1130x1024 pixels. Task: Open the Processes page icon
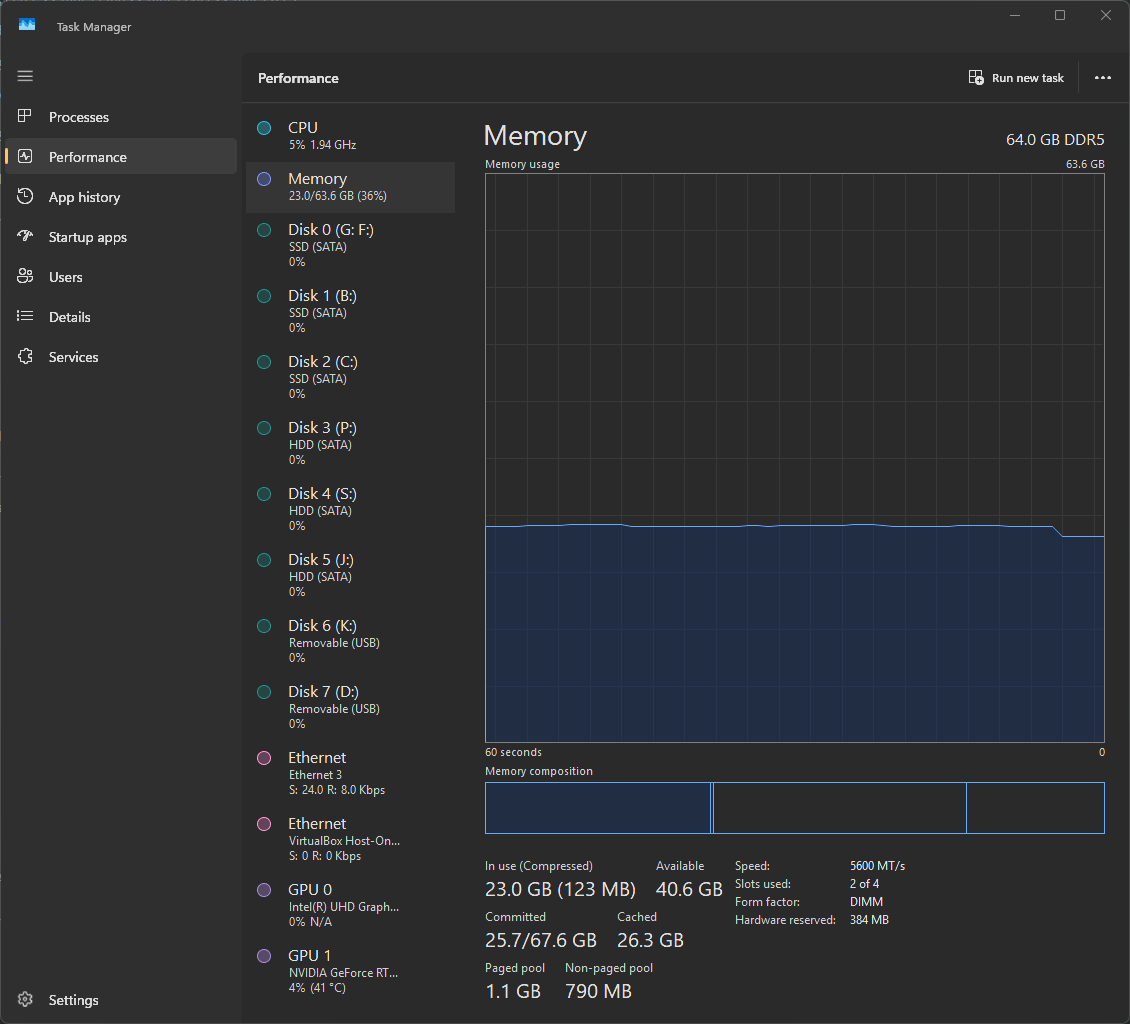pos(25,116)
